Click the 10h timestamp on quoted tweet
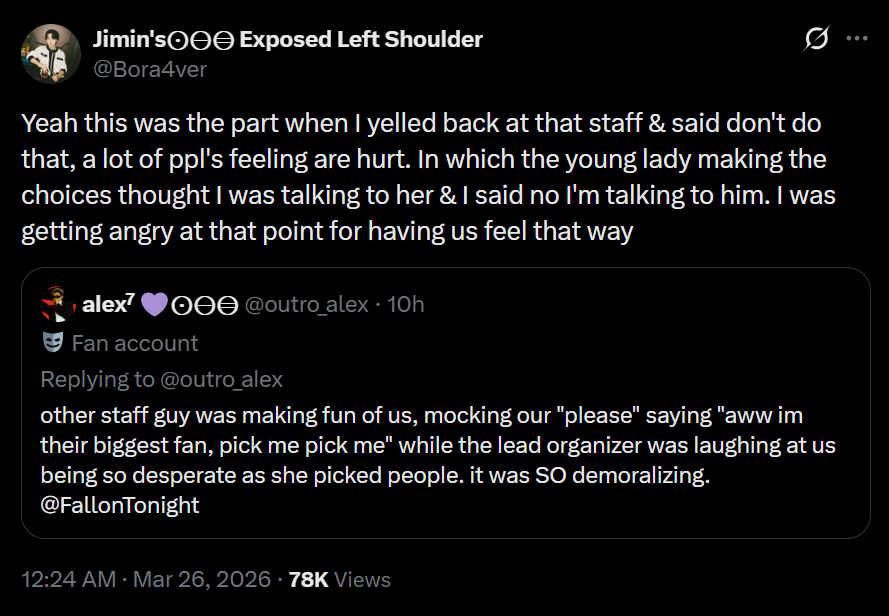The image size is (889, 616). 405,304
